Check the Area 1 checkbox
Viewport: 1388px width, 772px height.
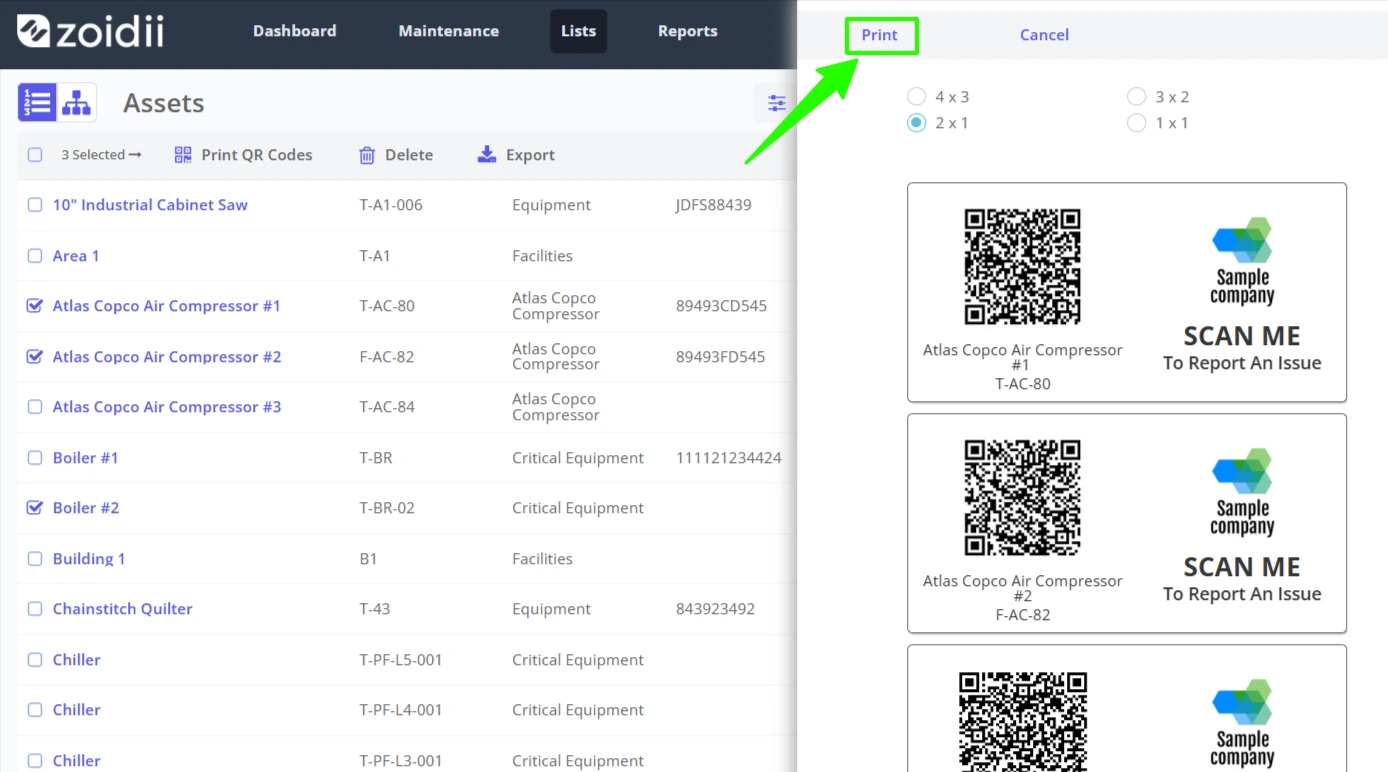35,256
